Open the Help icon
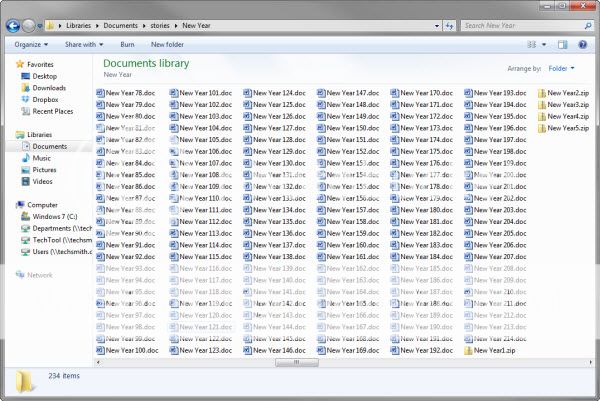This screenshot has height=401, width=600. pyautogui.click(x=582, y=44)
